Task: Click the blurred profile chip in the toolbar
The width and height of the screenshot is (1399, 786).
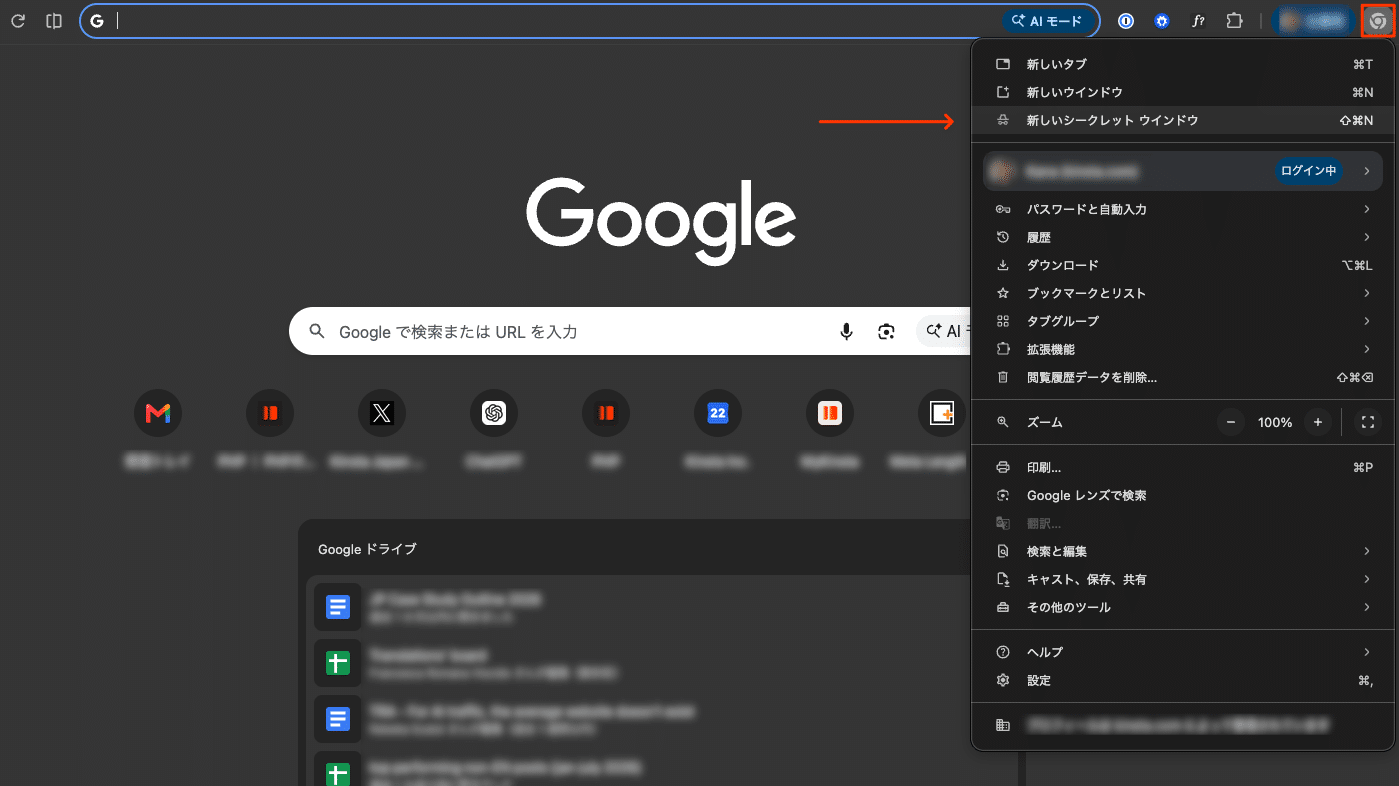Action: [1315, 20]
